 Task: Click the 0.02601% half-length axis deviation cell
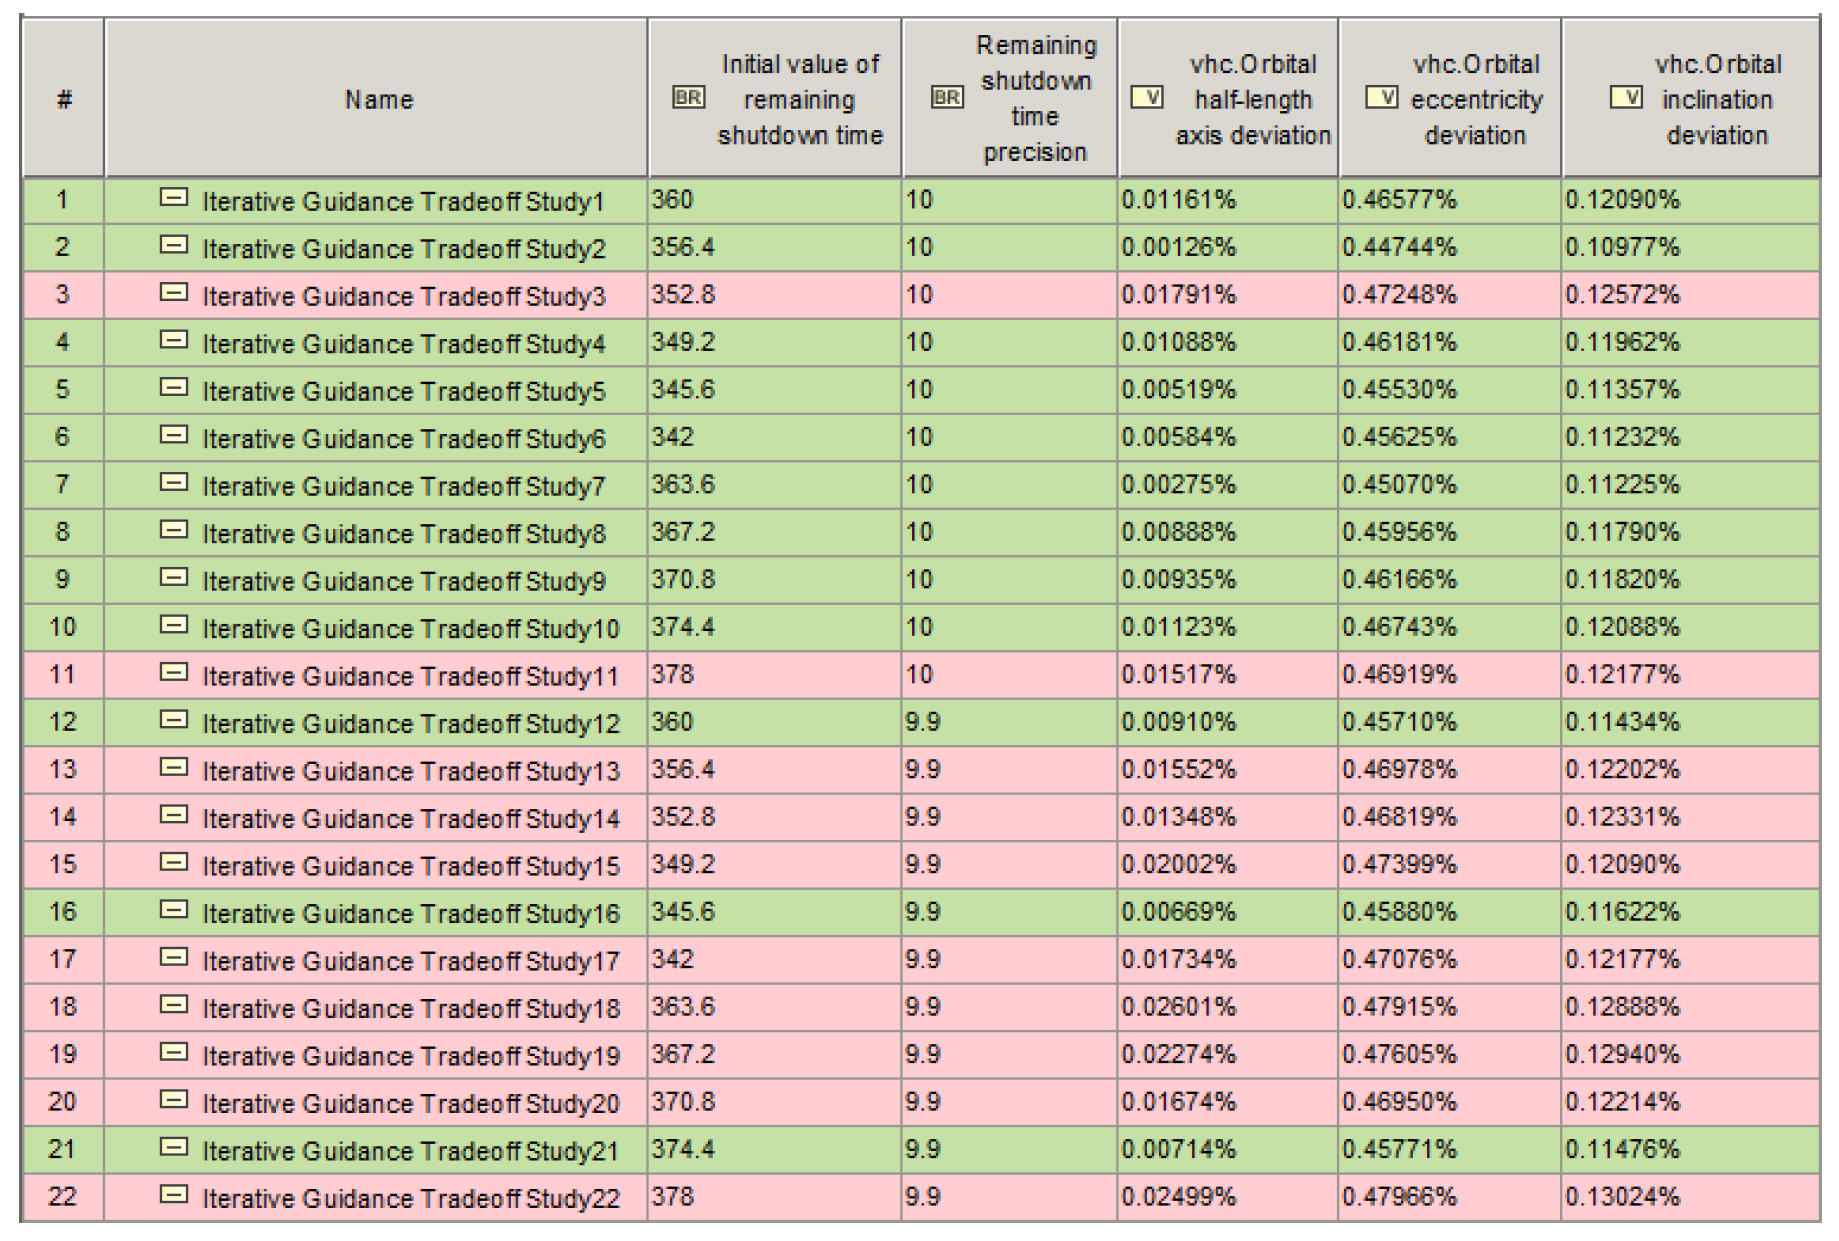pyautogui.click(x=1178, y=1007)
